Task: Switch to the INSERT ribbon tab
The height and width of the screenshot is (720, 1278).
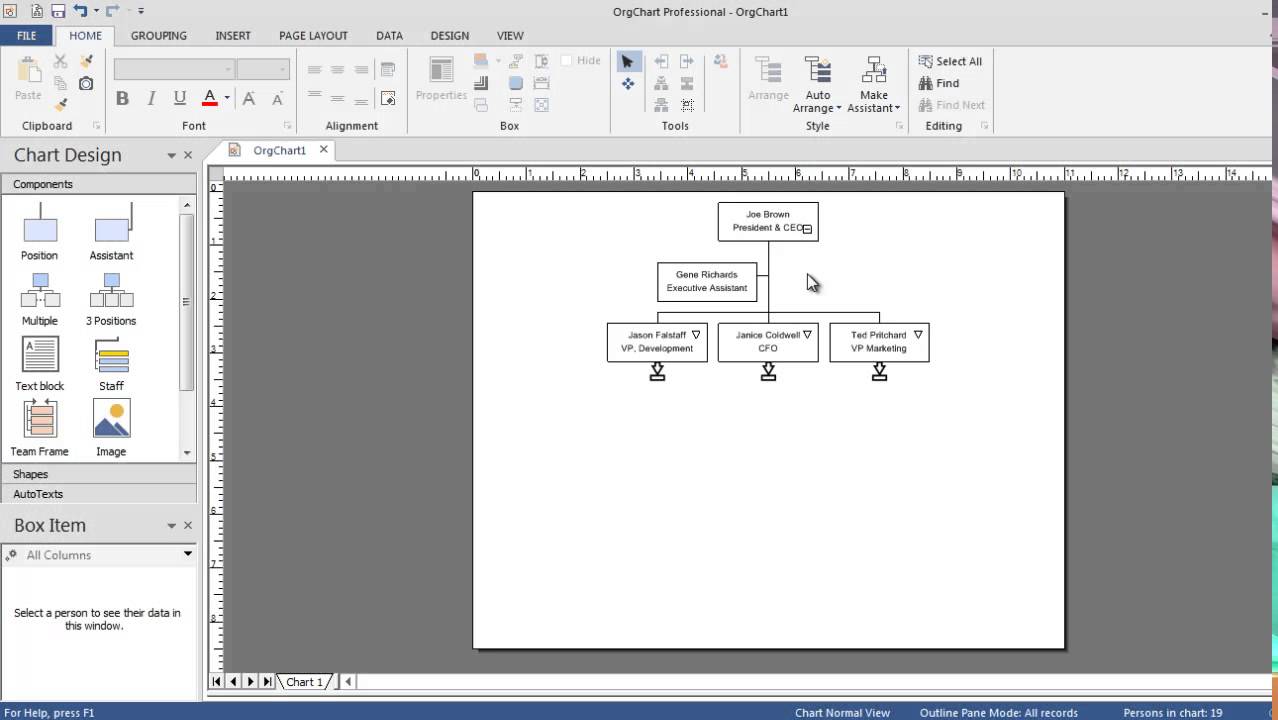Action: tap(233, 35)
